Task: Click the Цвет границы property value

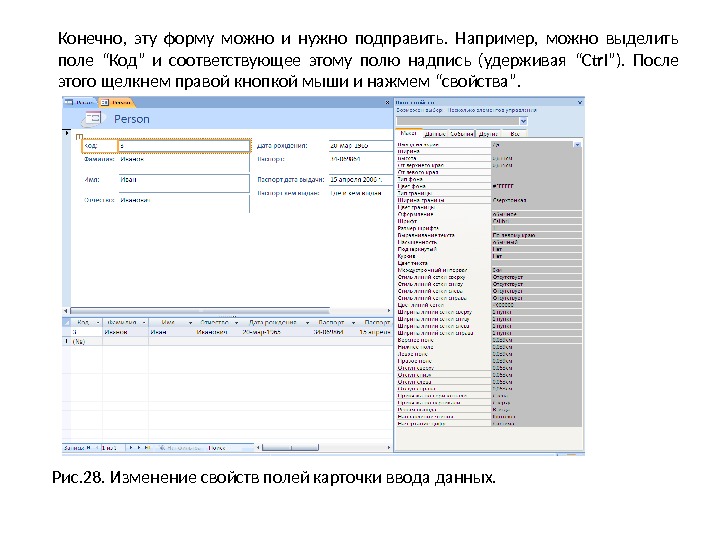Action: click(x=536, y=207)
